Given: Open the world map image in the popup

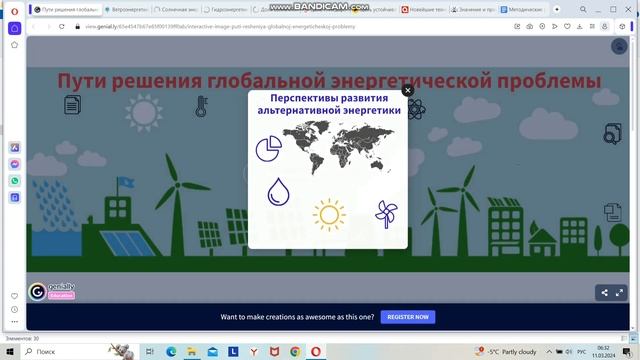Looking at the screenshot, I should point(339,147).
